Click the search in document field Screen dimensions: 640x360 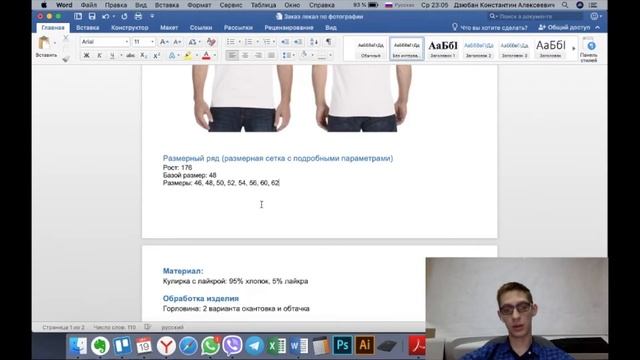[536, 16]
